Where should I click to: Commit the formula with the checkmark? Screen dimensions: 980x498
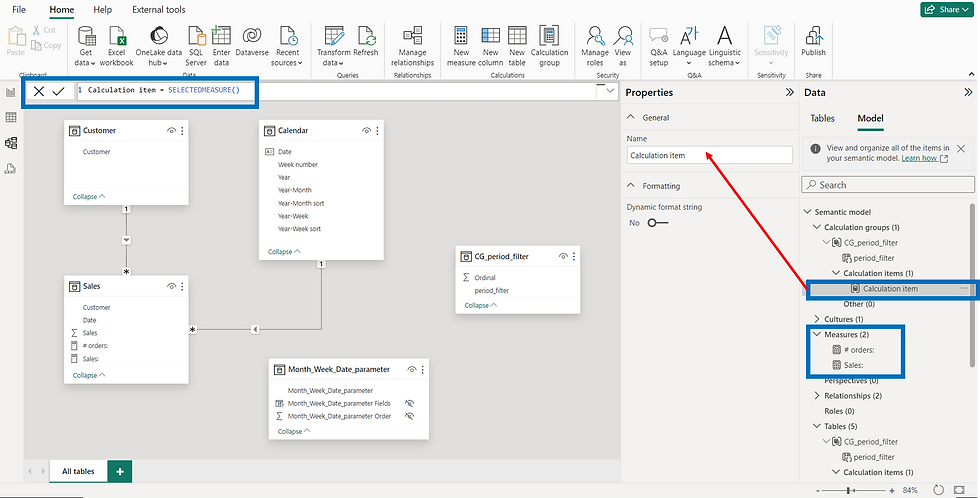point(59,91)
